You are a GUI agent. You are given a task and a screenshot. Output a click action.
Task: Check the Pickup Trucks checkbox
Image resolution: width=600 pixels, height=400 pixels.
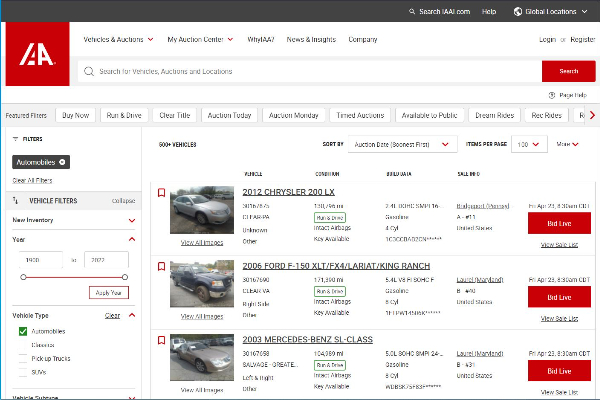click(x=23, y=359)
